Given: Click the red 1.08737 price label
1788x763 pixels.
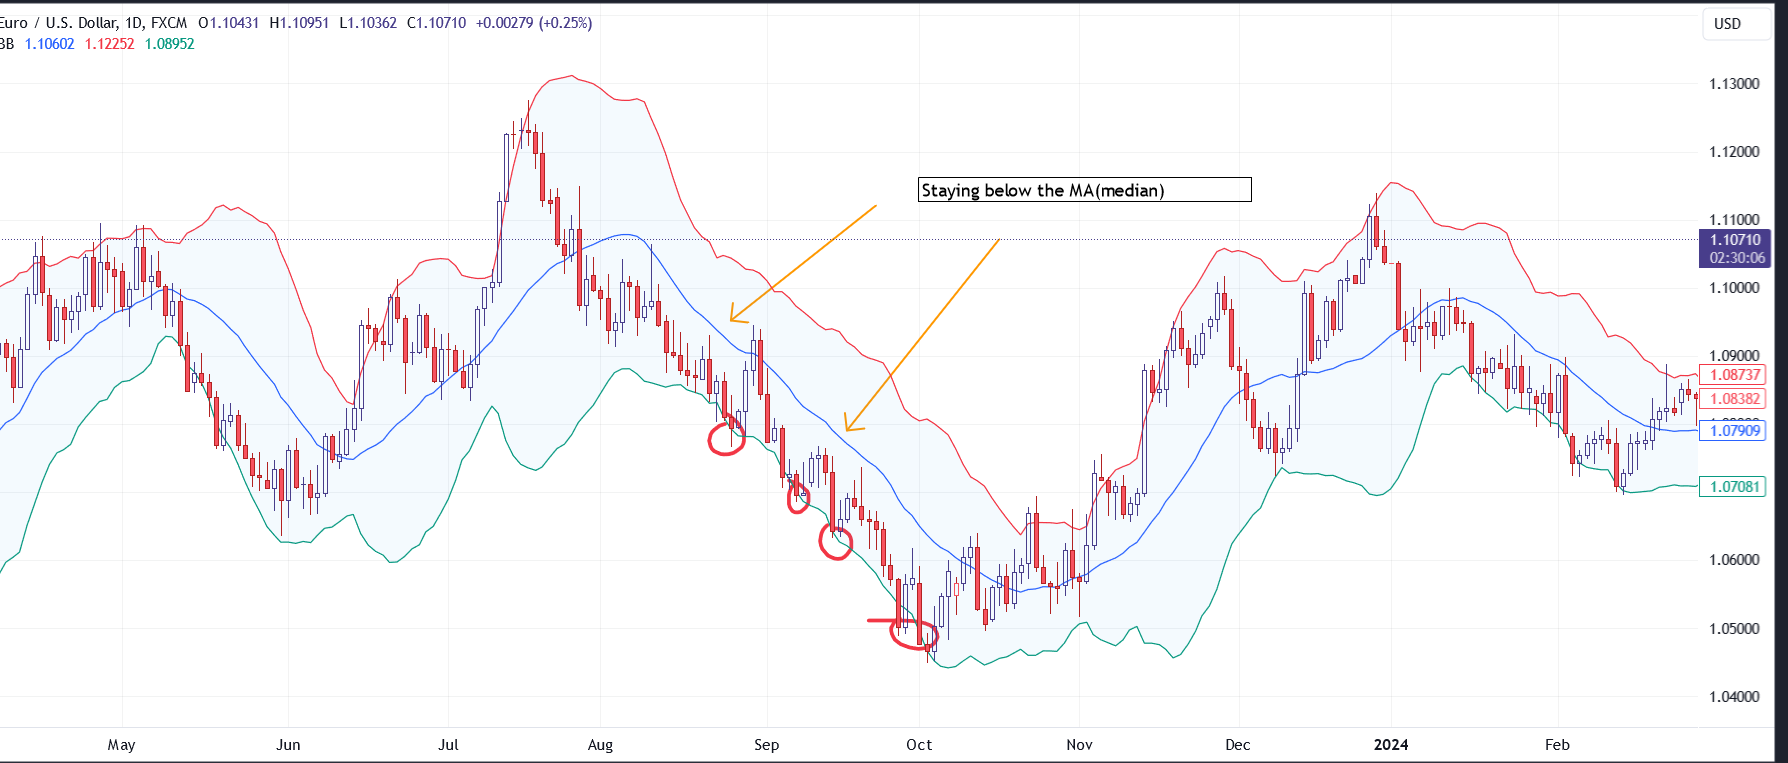Looking at the screenshot, I should click(x=1734, y=375).
